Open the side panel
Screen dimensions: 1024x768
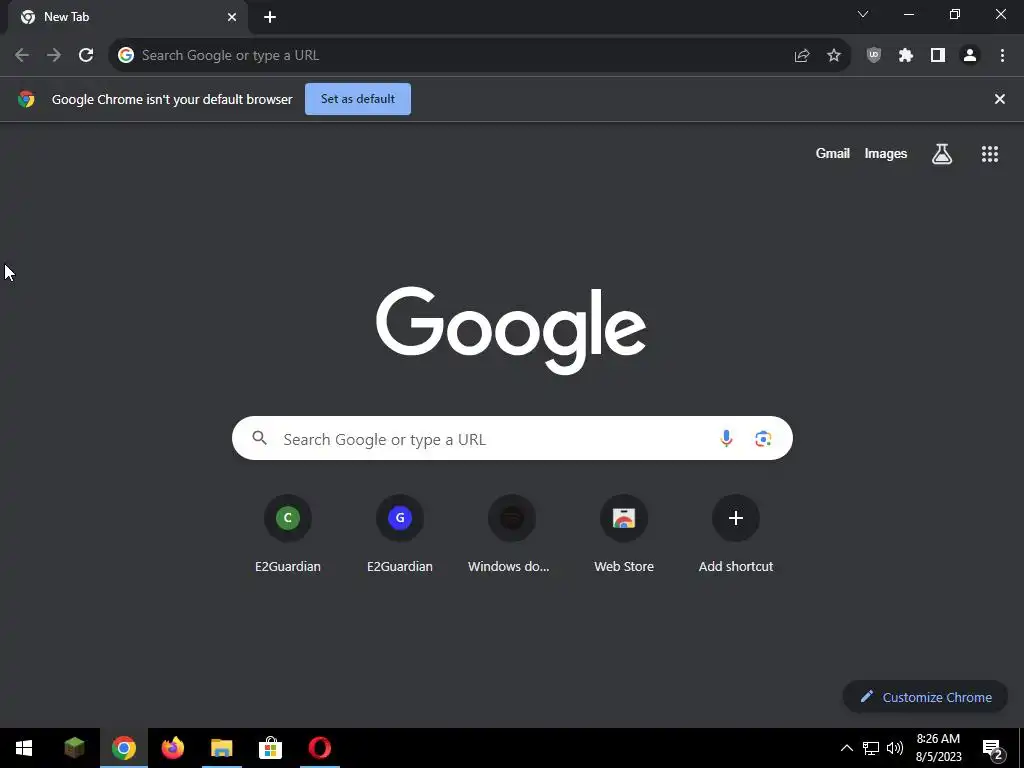[x=938, y=56]
